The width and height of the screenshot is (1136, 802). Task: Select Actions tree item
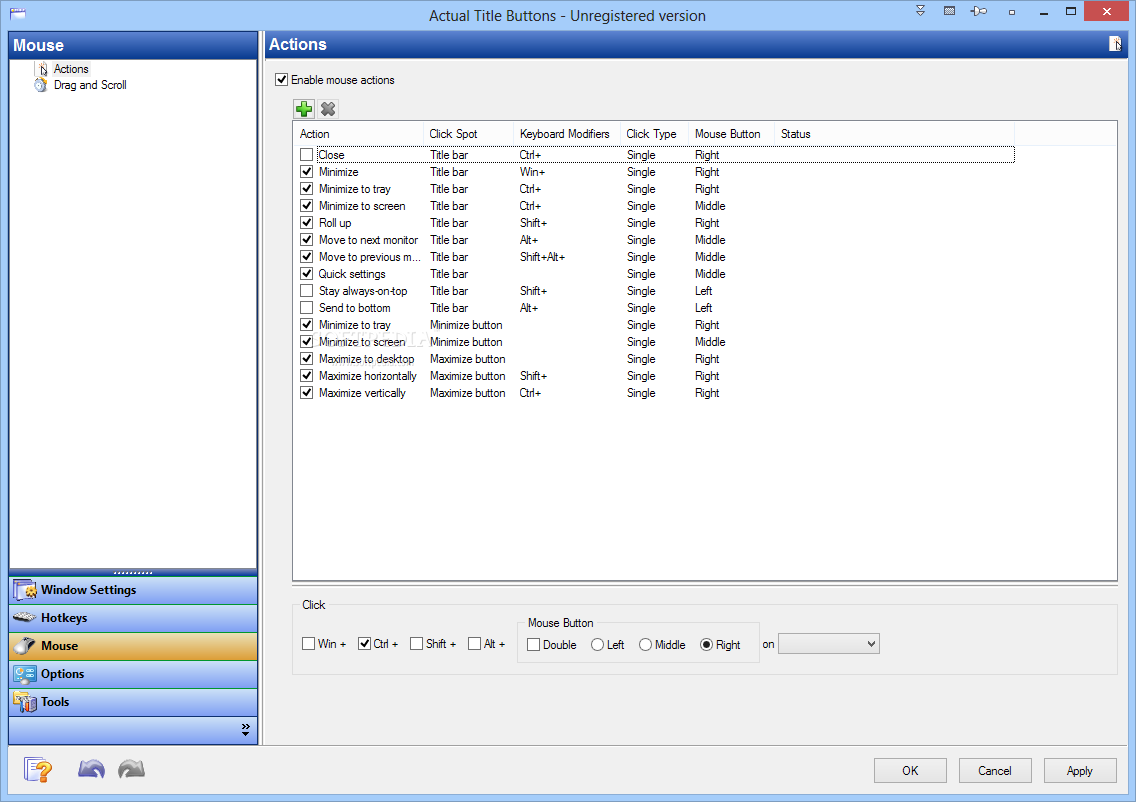point(71,69)
